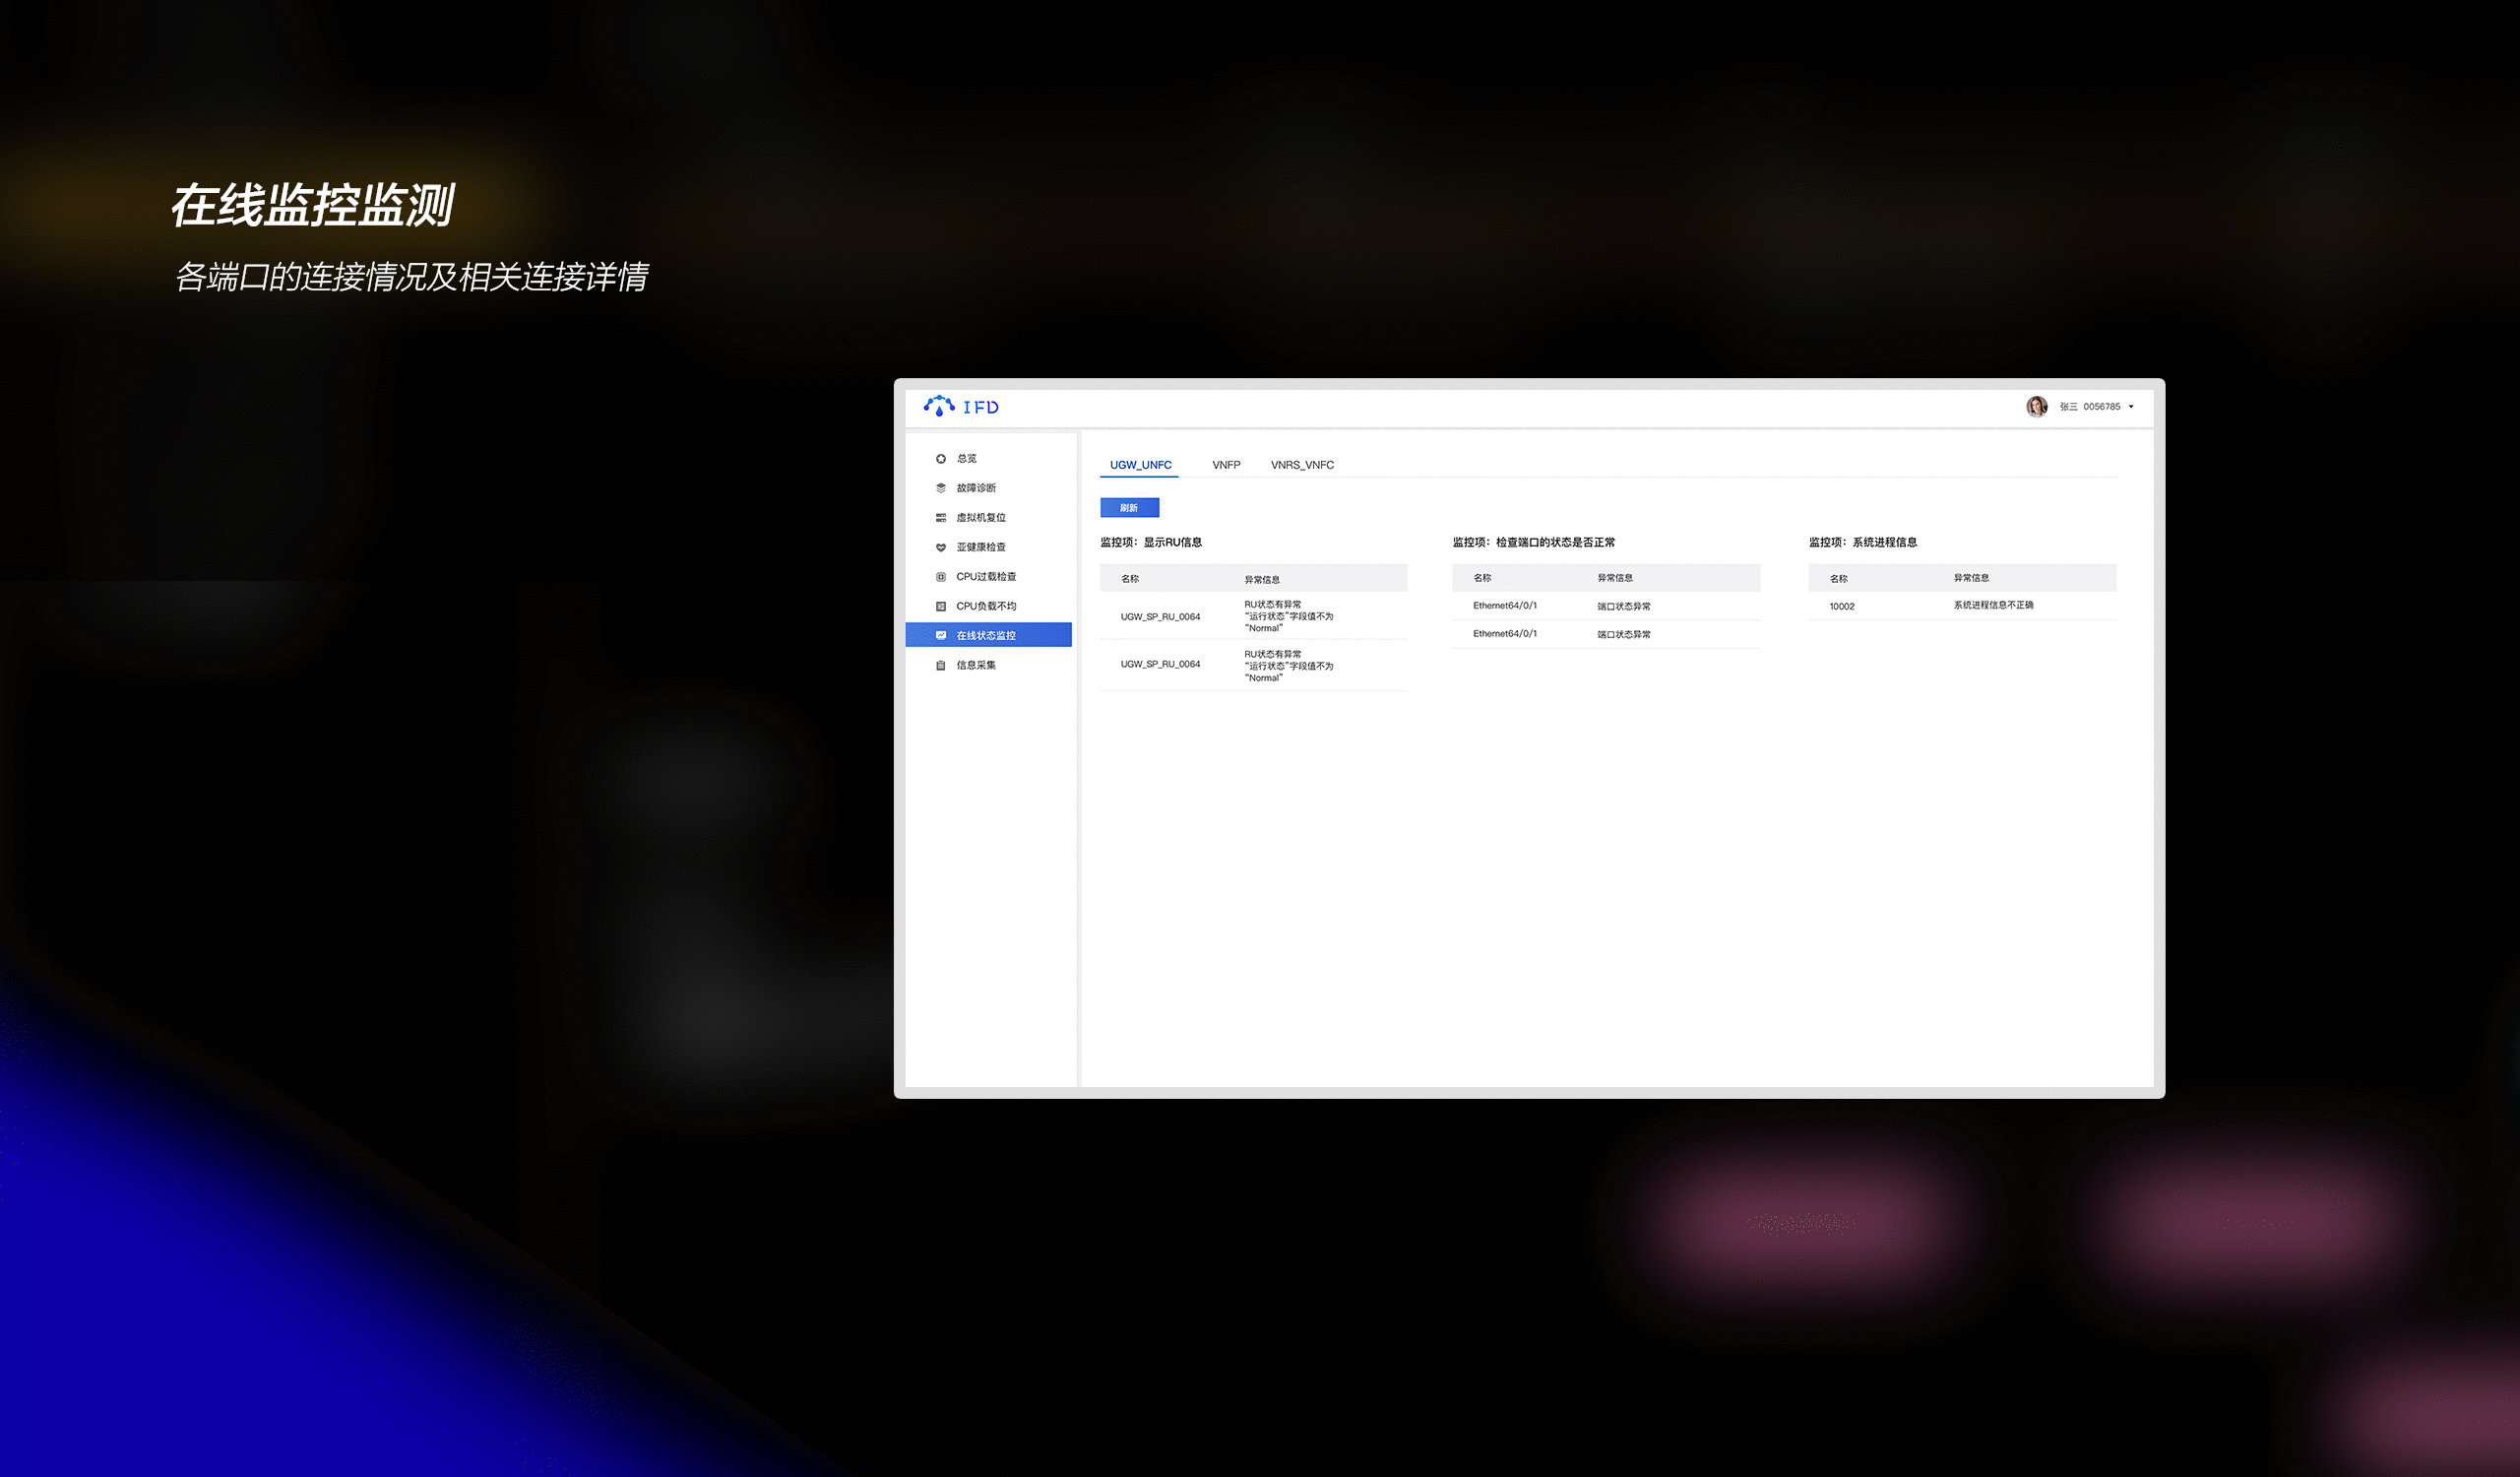Click 异常信息 header in RU信息 table
2520x1477 pixels.
click(1262, 579)
